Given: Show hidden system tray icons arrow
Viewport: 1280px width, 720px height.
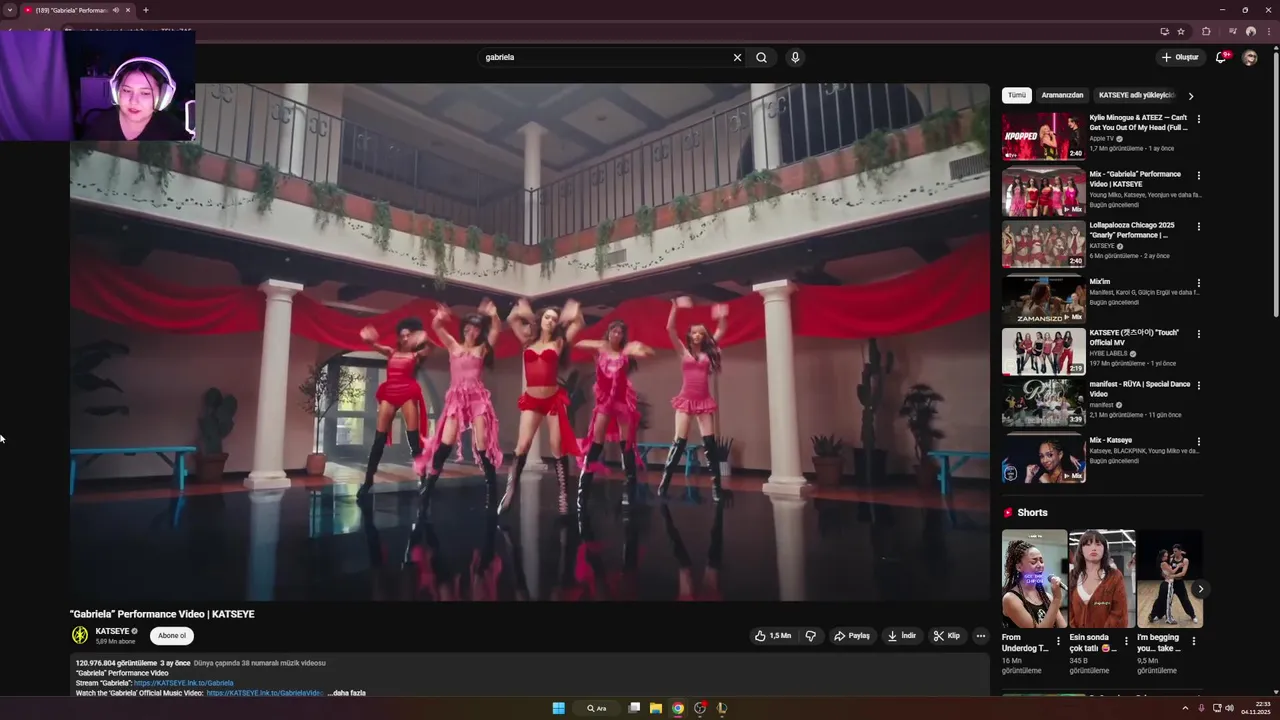Looking at the screenshot, I should click(1185, 708).
